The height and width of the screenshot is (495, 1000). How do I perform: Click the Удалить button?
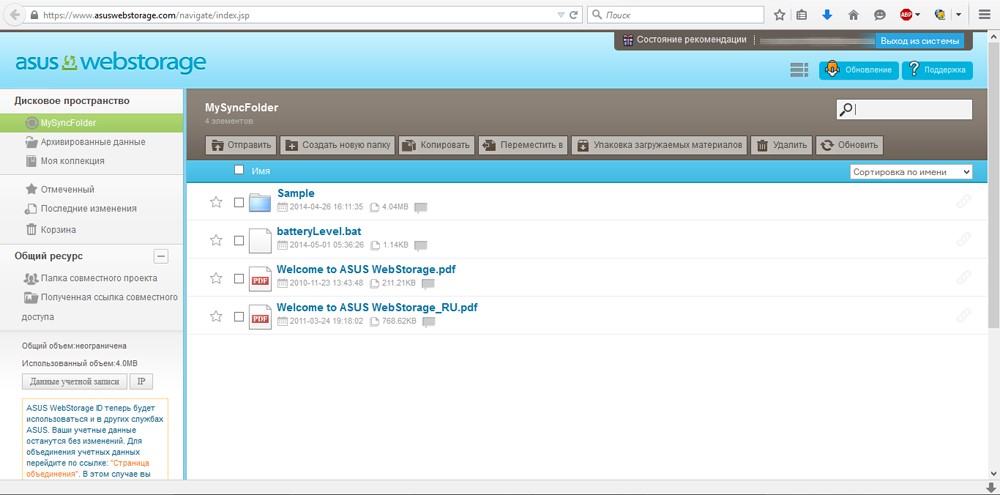click(x=782, y=145)
